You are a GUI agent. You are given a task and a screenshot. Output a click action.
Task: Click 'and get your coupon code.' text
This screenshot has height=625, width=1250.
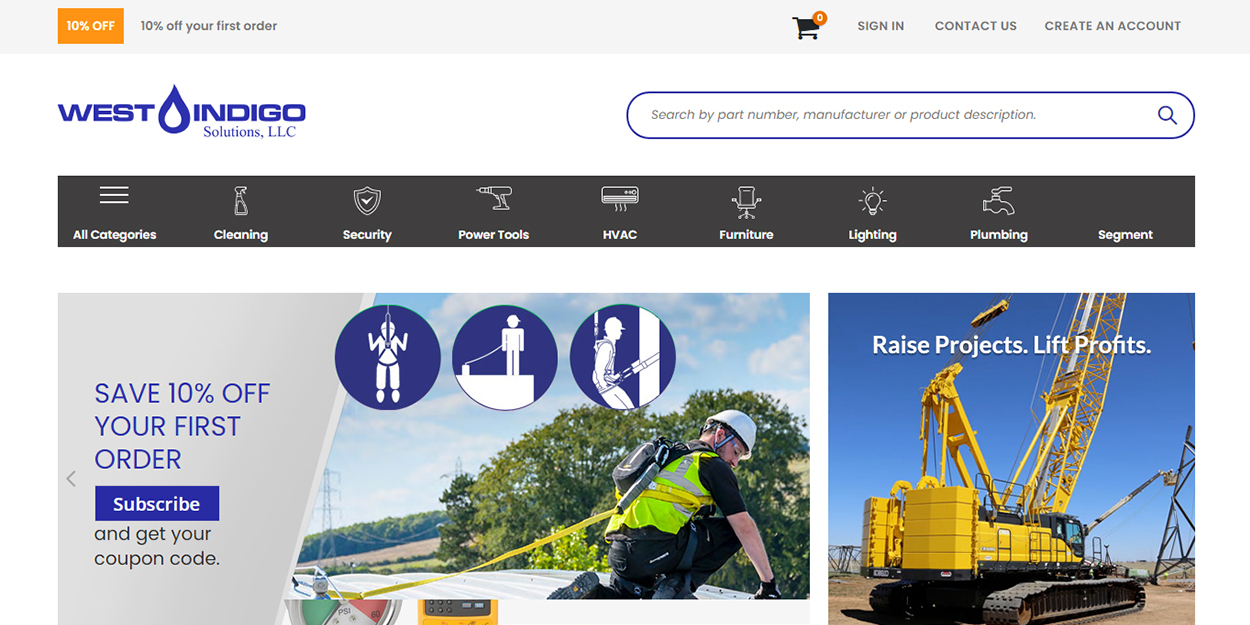point(157,546)
